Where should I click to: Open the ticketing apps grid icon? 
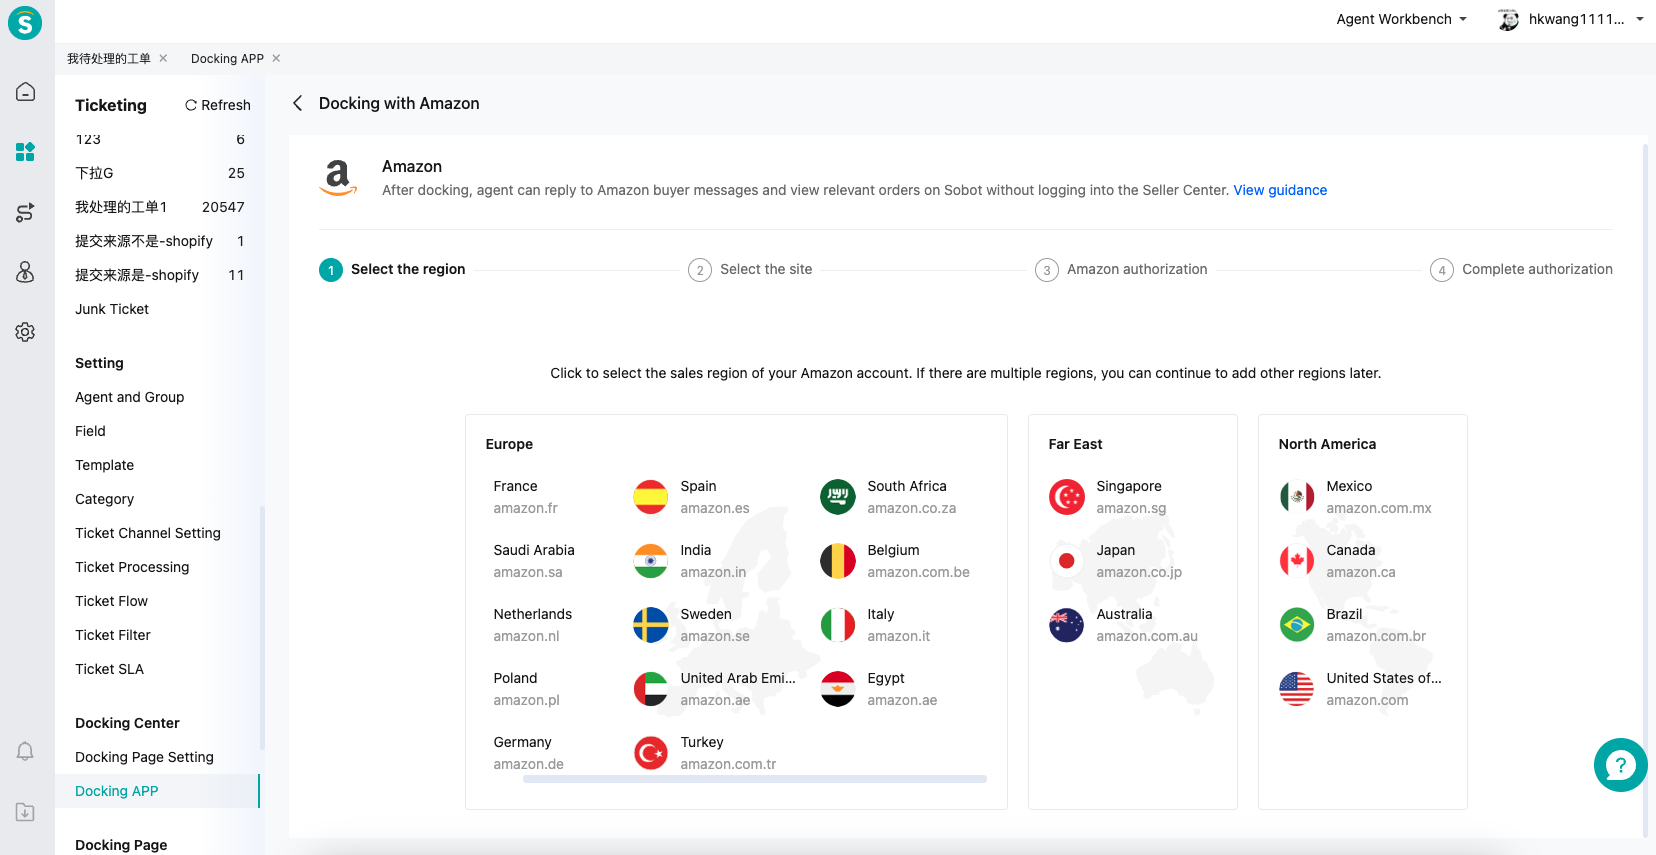point(26,152)
